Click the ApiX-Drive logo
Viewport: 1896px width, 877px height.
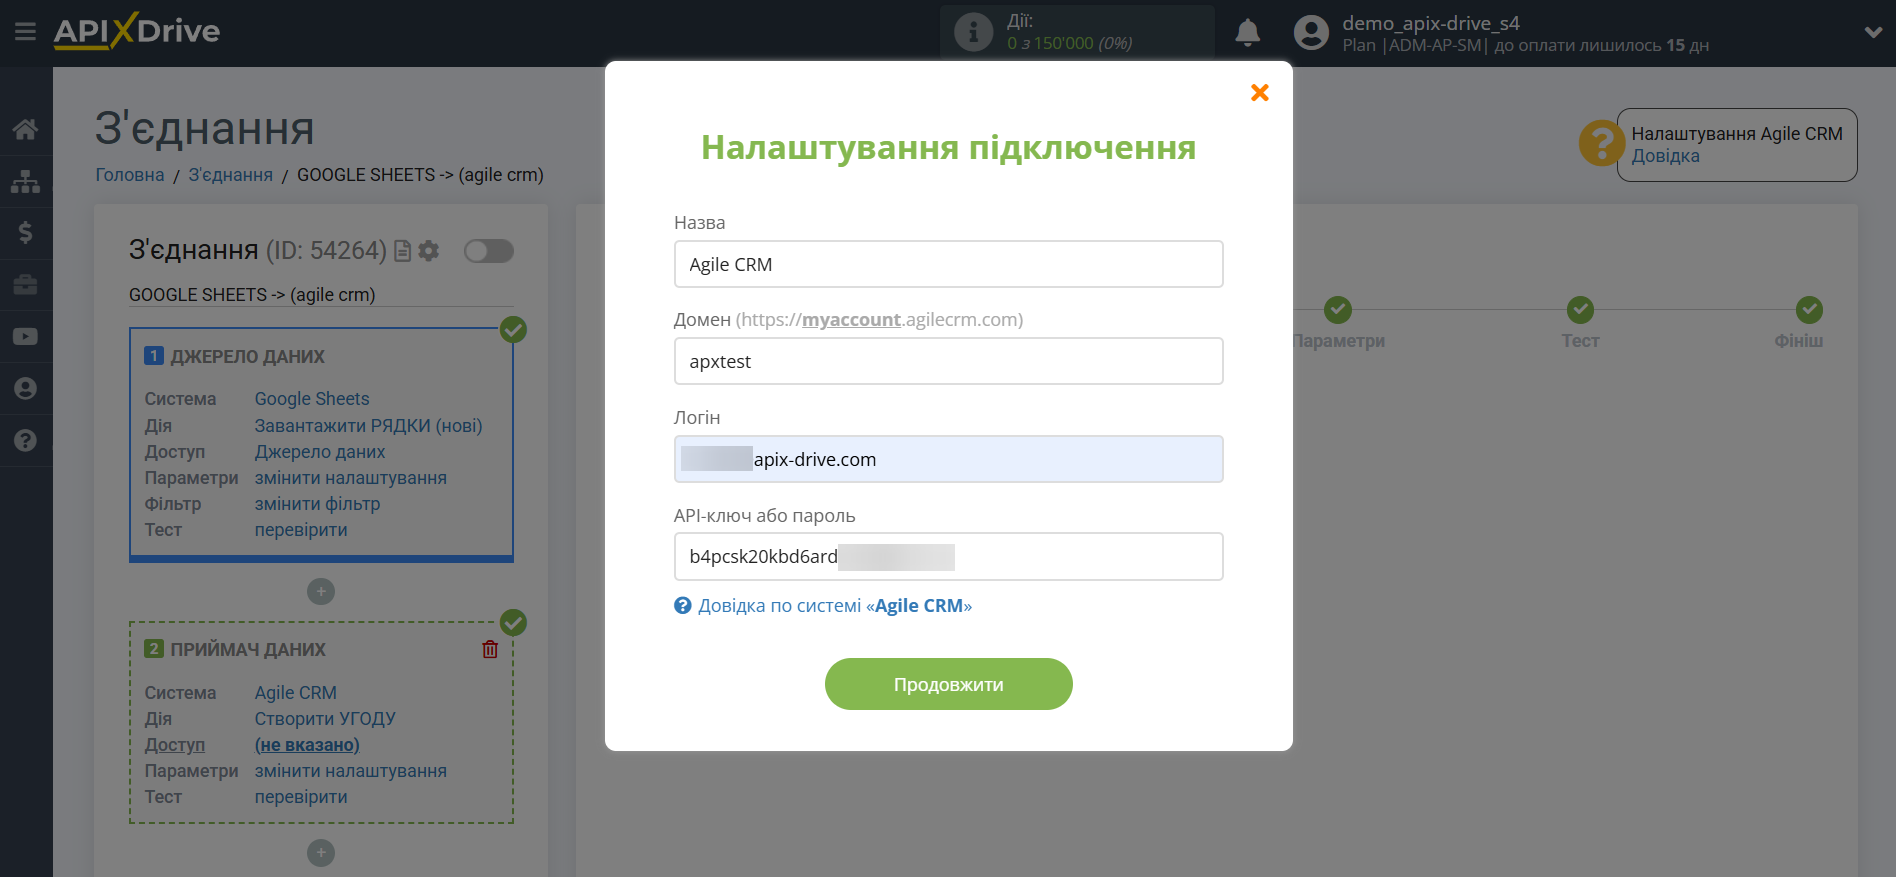(137, 31)
